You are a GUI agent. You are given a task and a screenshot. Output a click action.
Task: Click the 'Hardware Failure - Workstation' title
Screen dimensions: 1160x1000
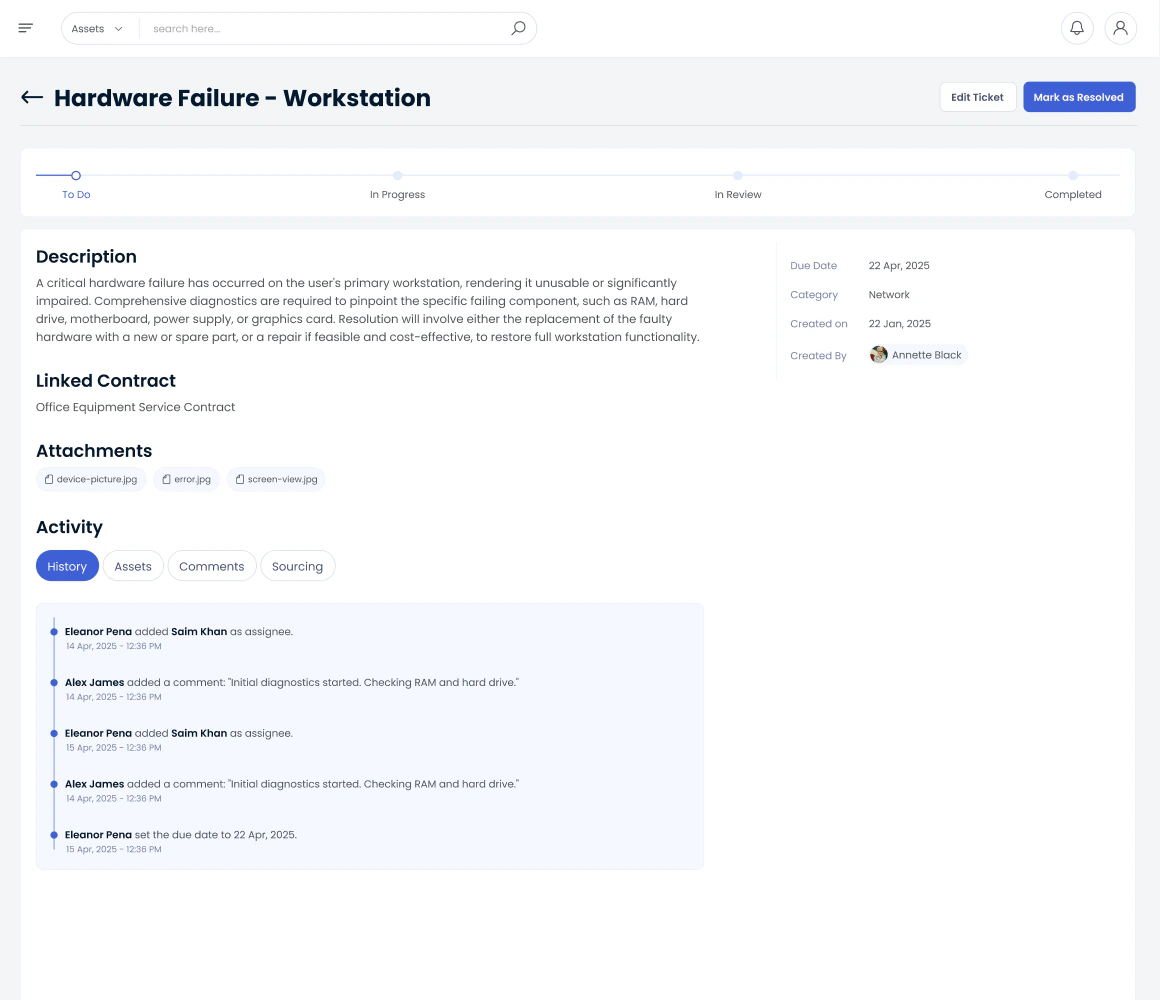click(242, 98)
